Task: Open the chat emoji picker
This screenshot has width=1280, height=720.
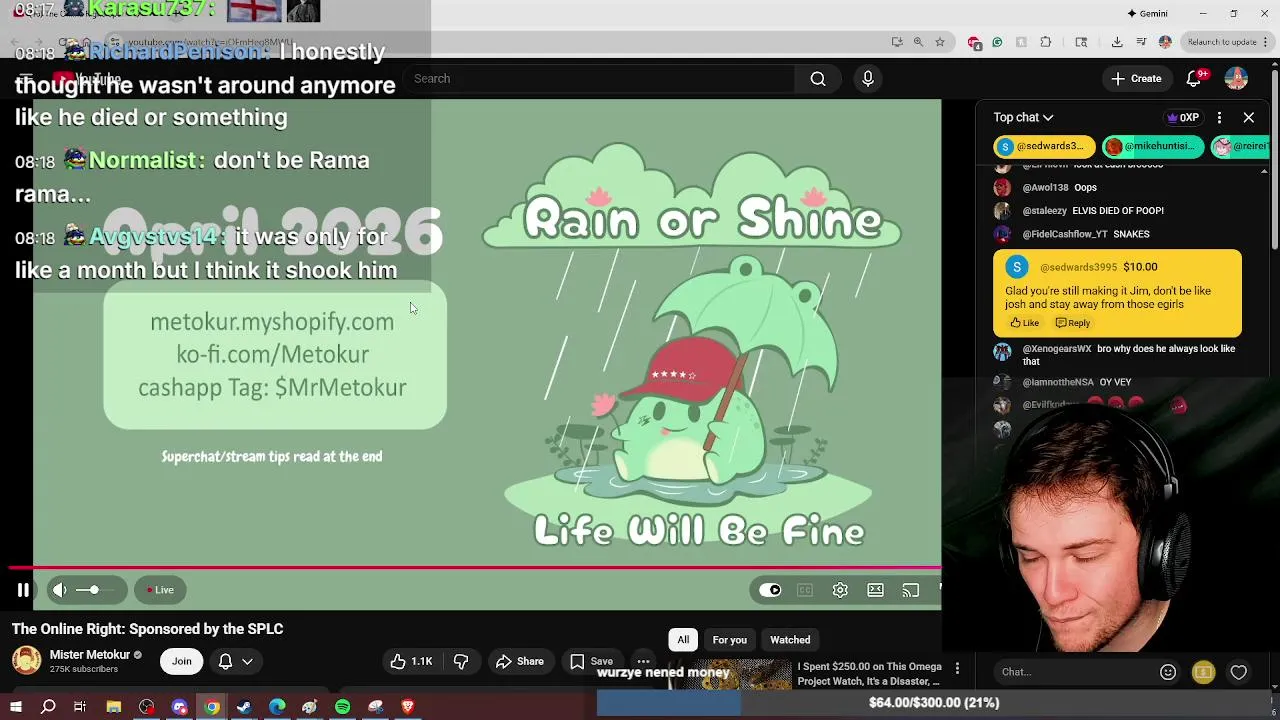Action: [x=1168, y=672]
